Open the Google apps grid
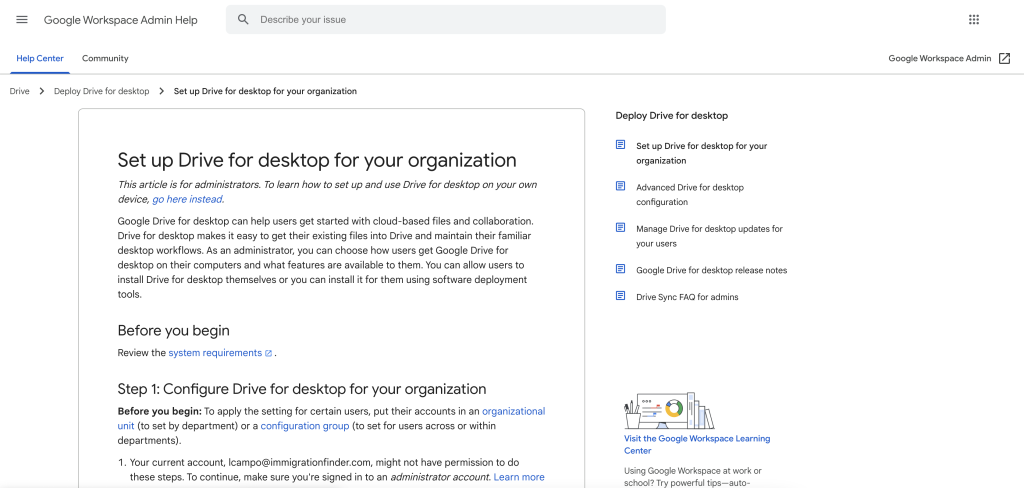 coord(974,20)
